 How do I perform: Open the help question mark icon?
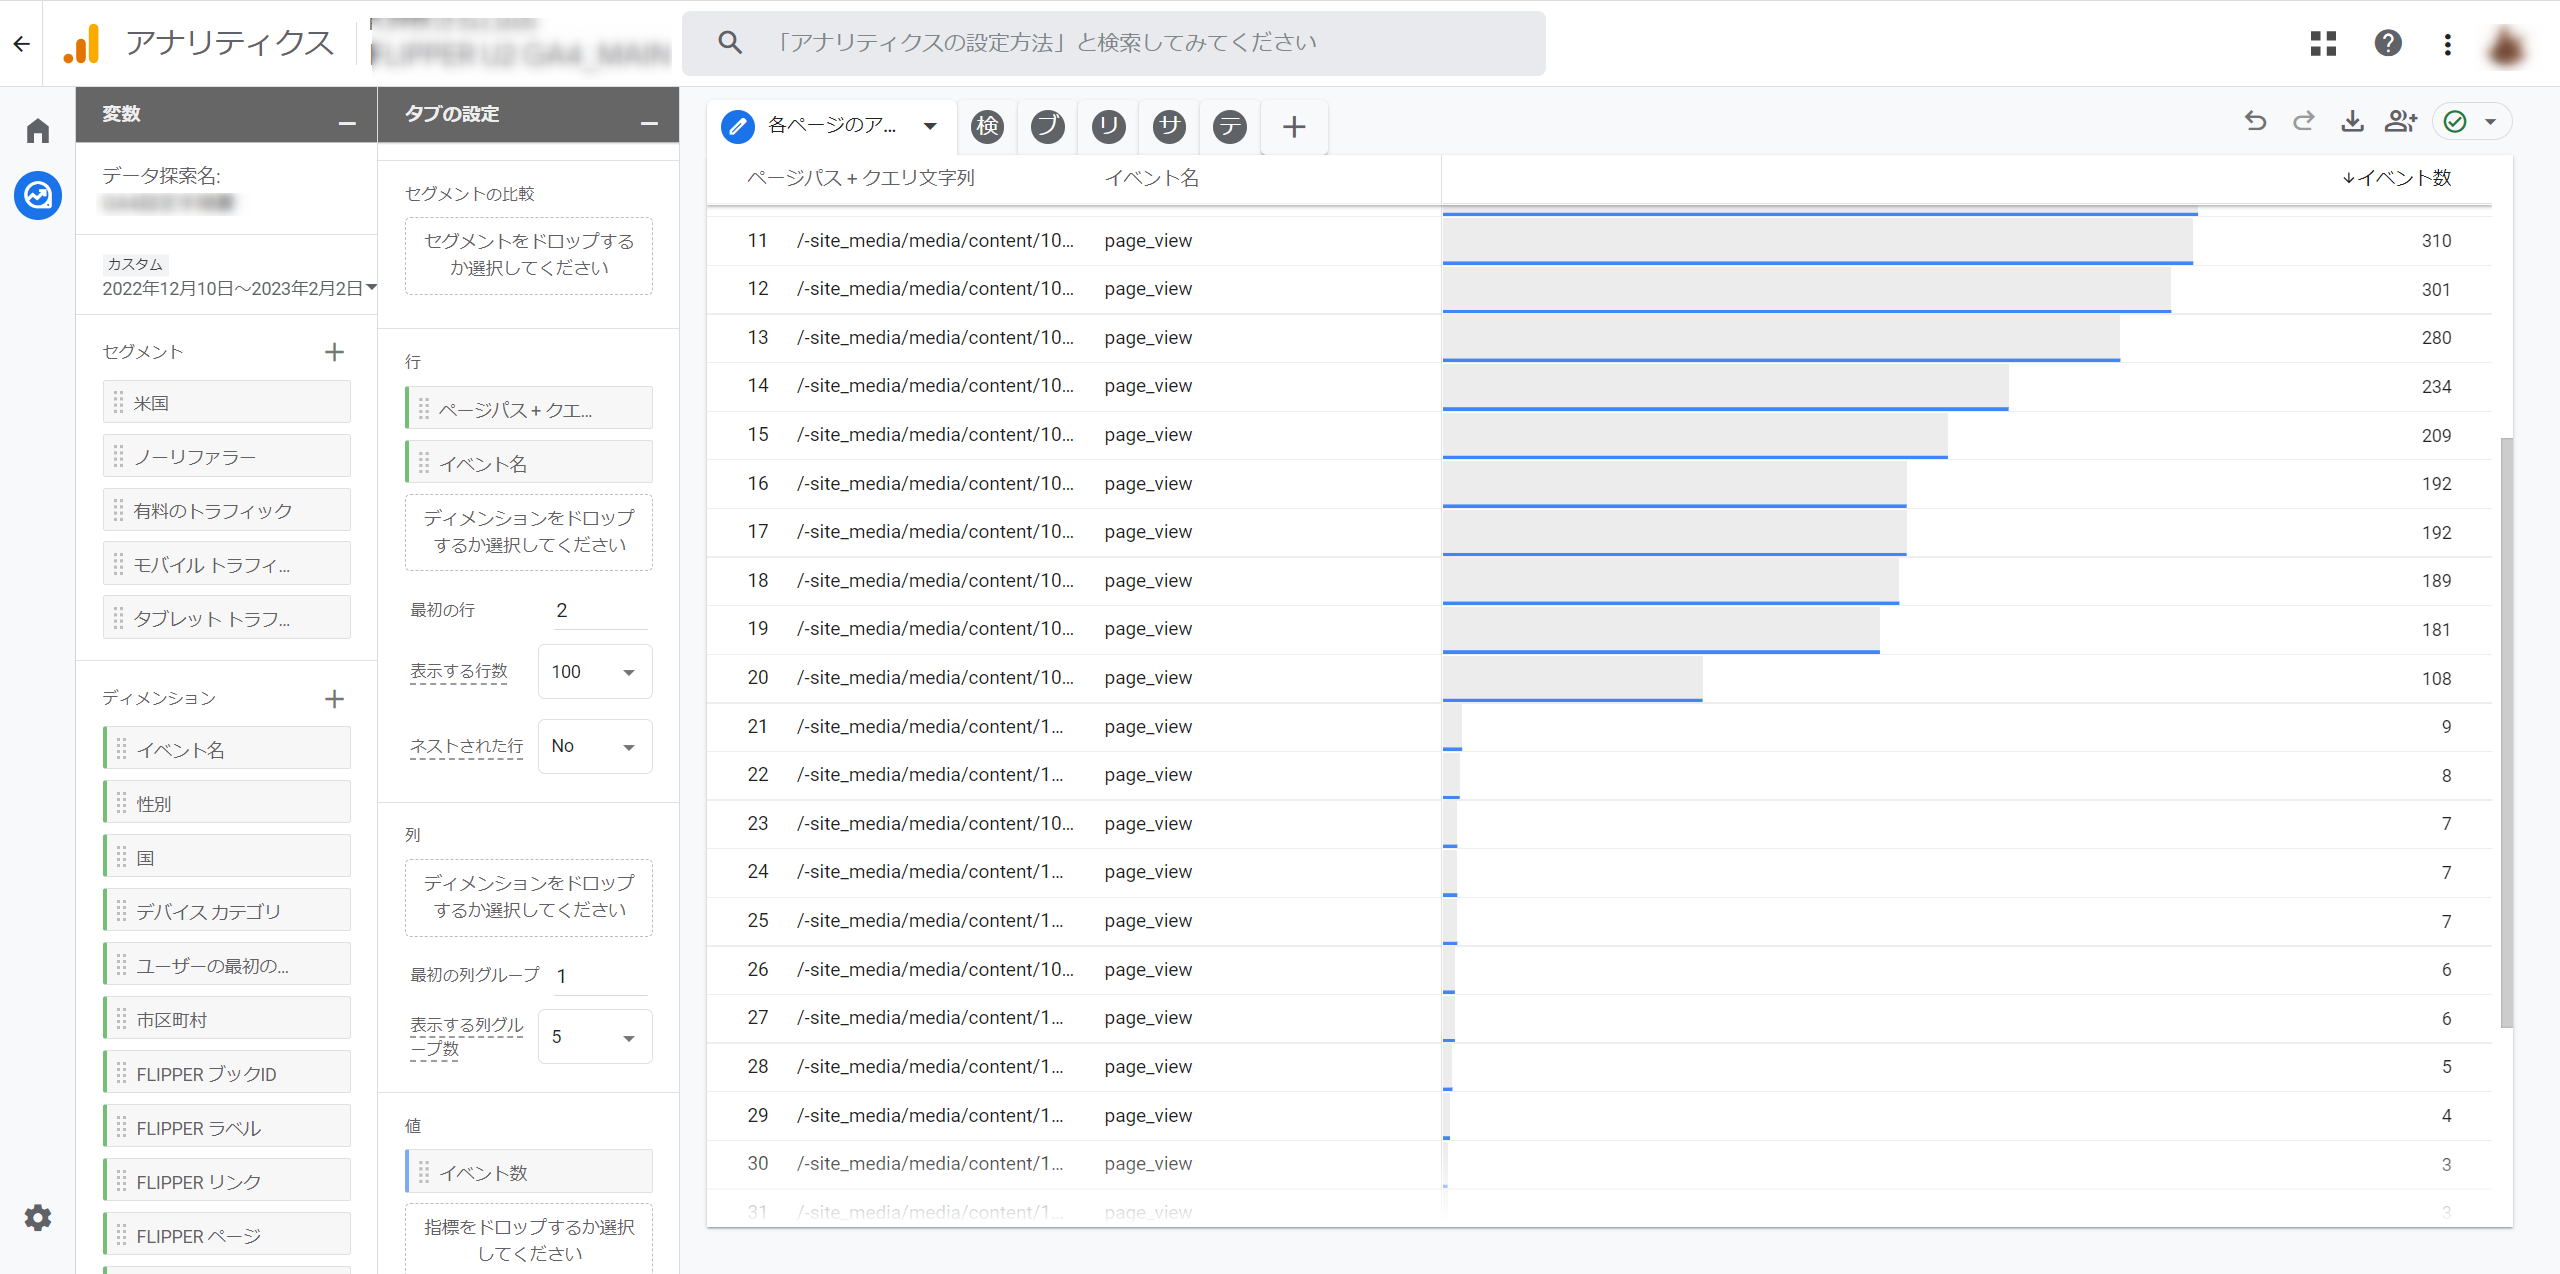pyautogui.click(x=2388, y=43)
